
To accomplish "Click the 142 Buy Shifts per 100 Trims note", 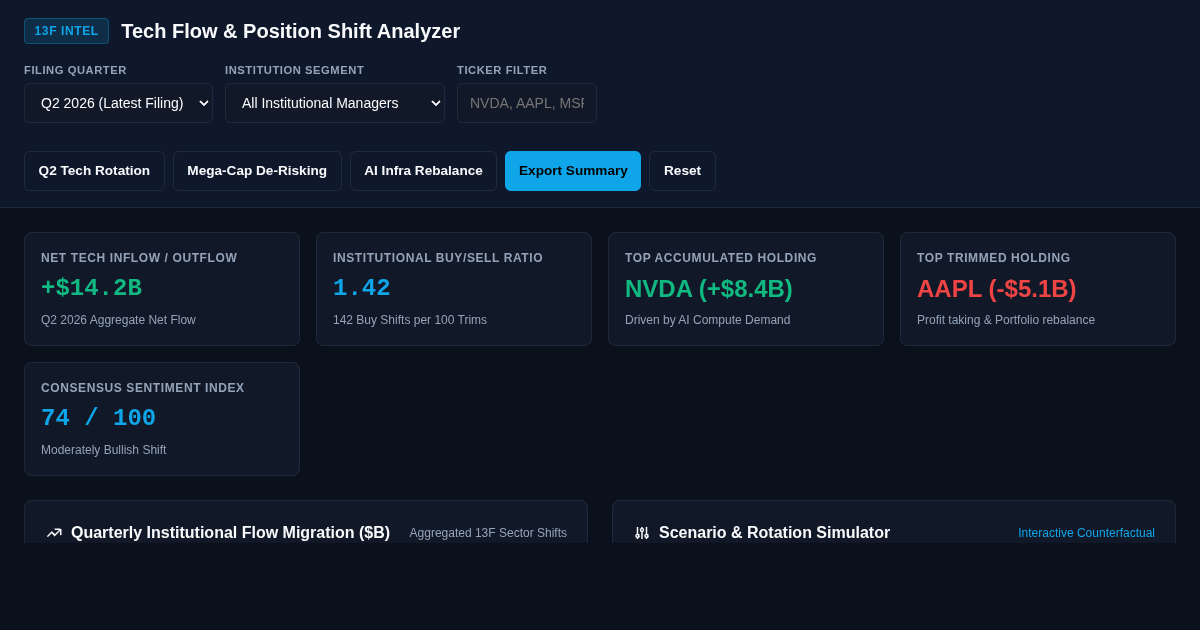I will click(x=410, y=320).
